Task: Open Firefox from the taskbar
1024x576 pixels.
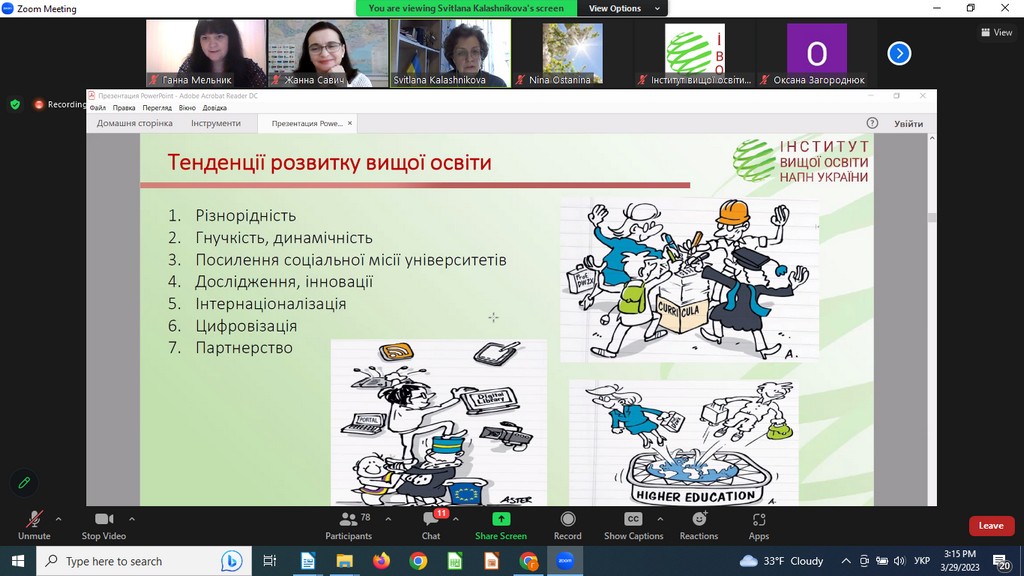Action: click(381, 561)
